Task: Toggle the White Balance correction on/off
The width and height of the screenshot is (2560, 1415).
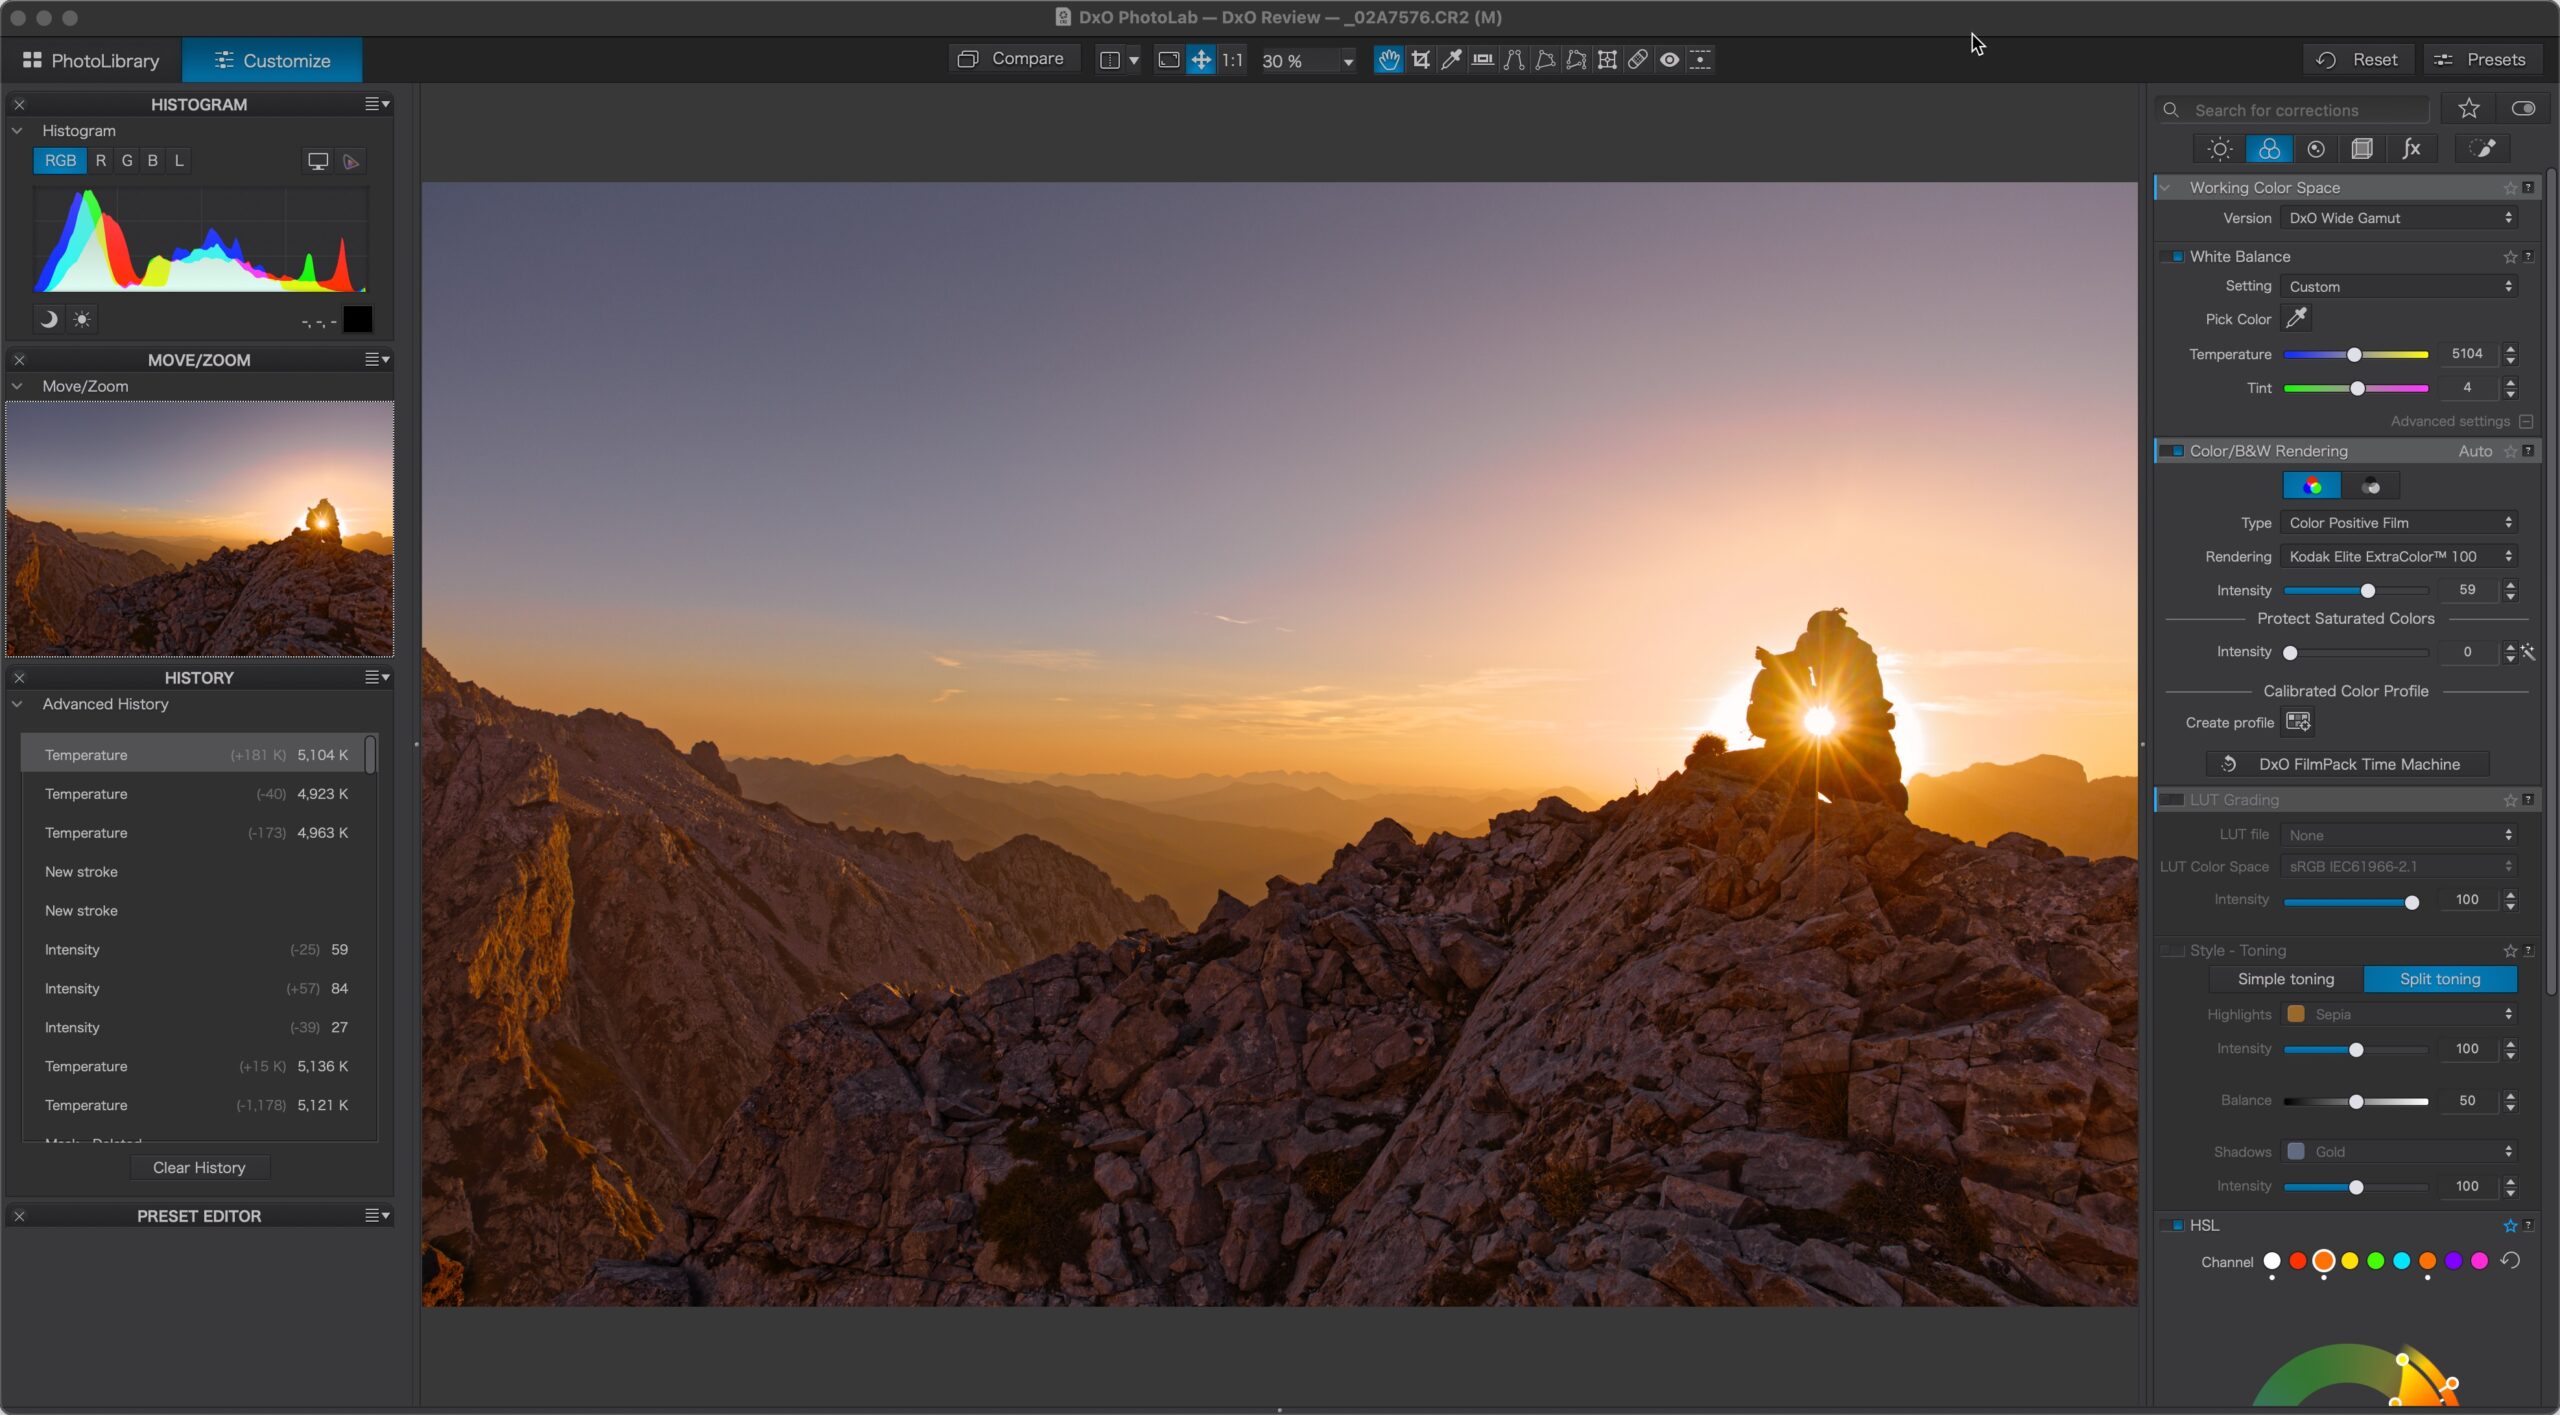Action: pyautogui.click(x=2173, y=257)
